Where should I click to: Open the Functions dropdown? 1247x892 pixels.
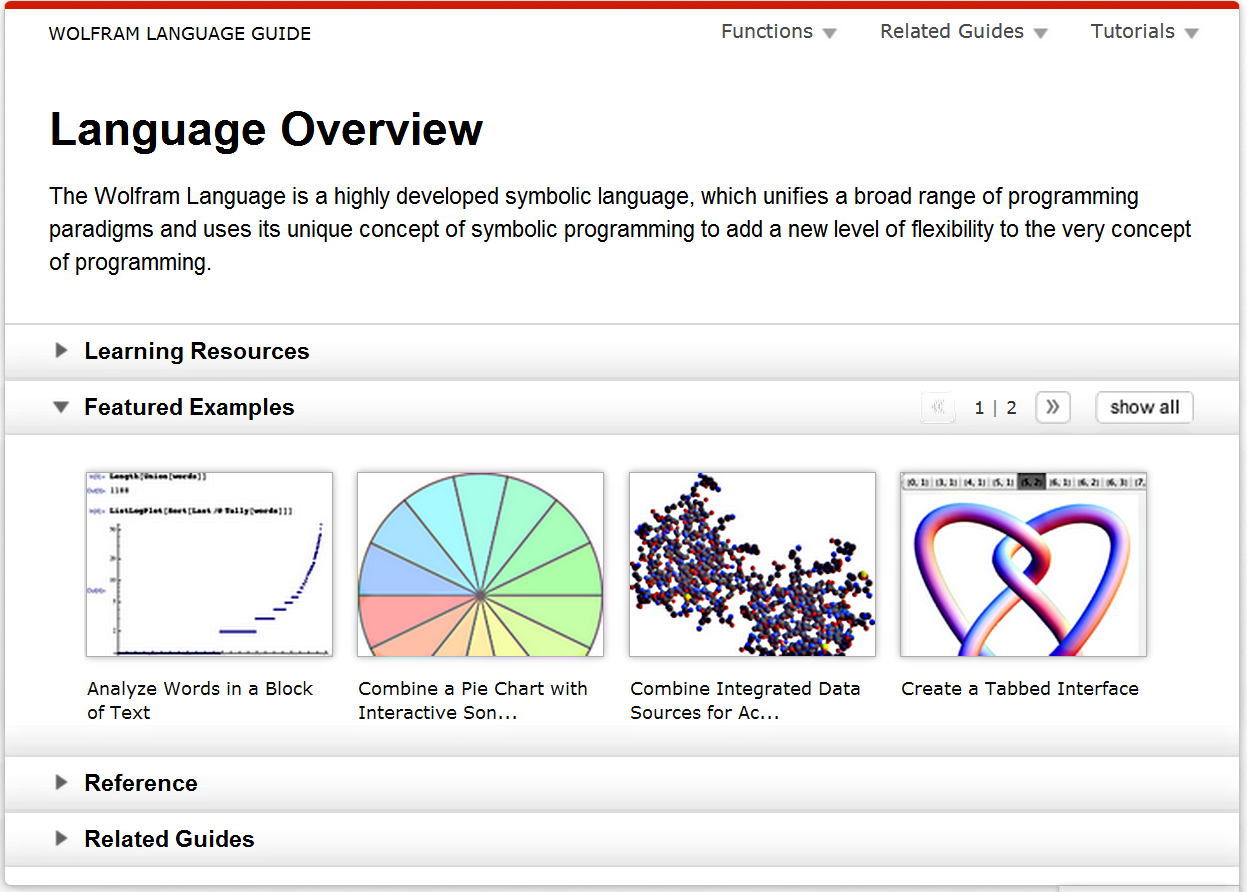(x=779, y=31)
